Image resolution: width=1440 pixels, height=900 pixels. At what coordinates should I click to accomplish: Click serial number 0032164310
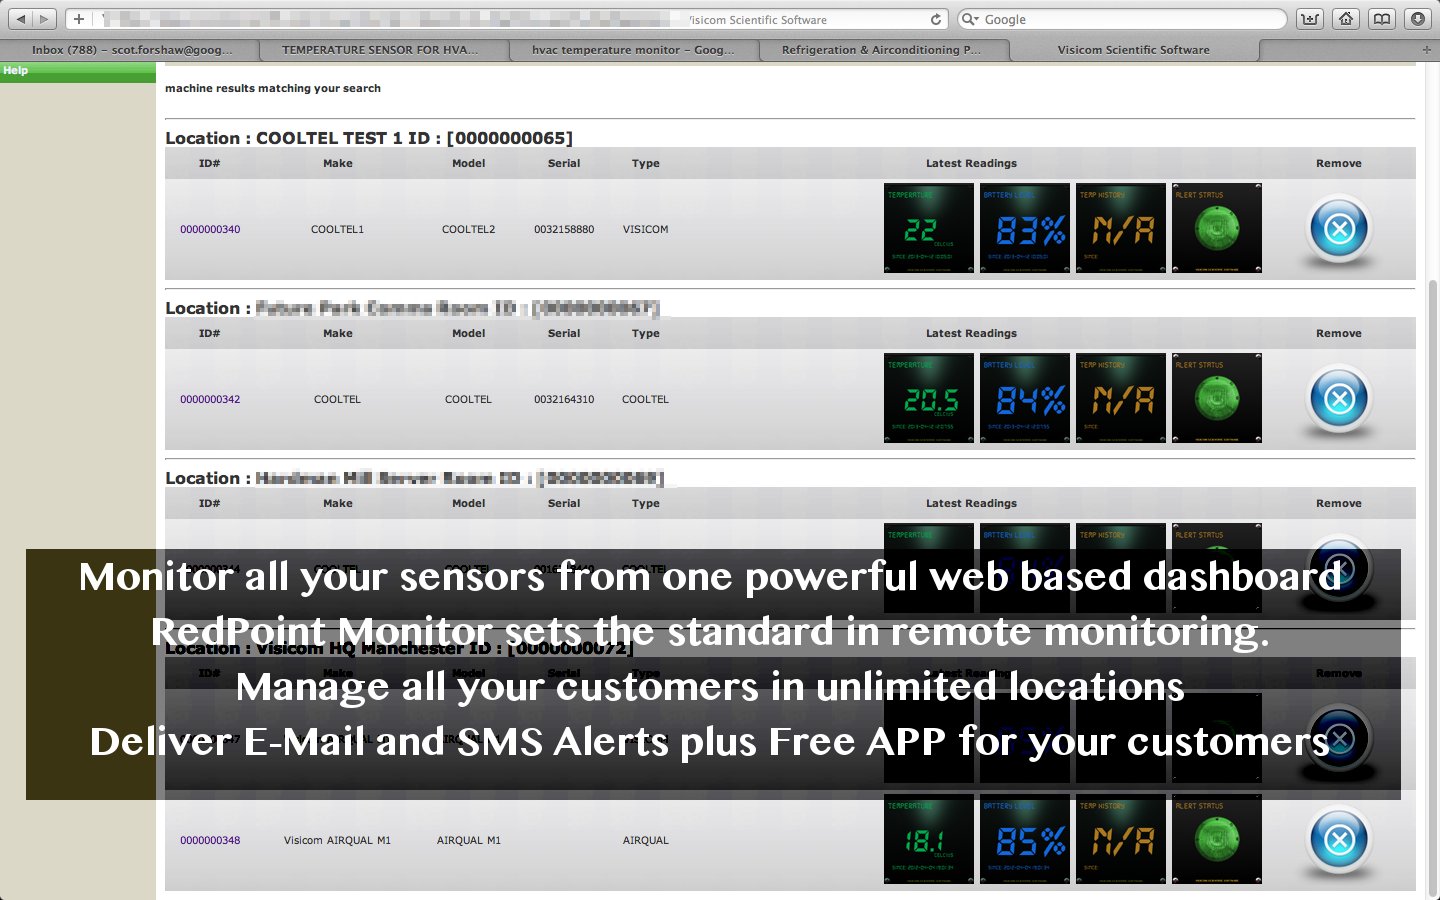[x=564, y=399]
